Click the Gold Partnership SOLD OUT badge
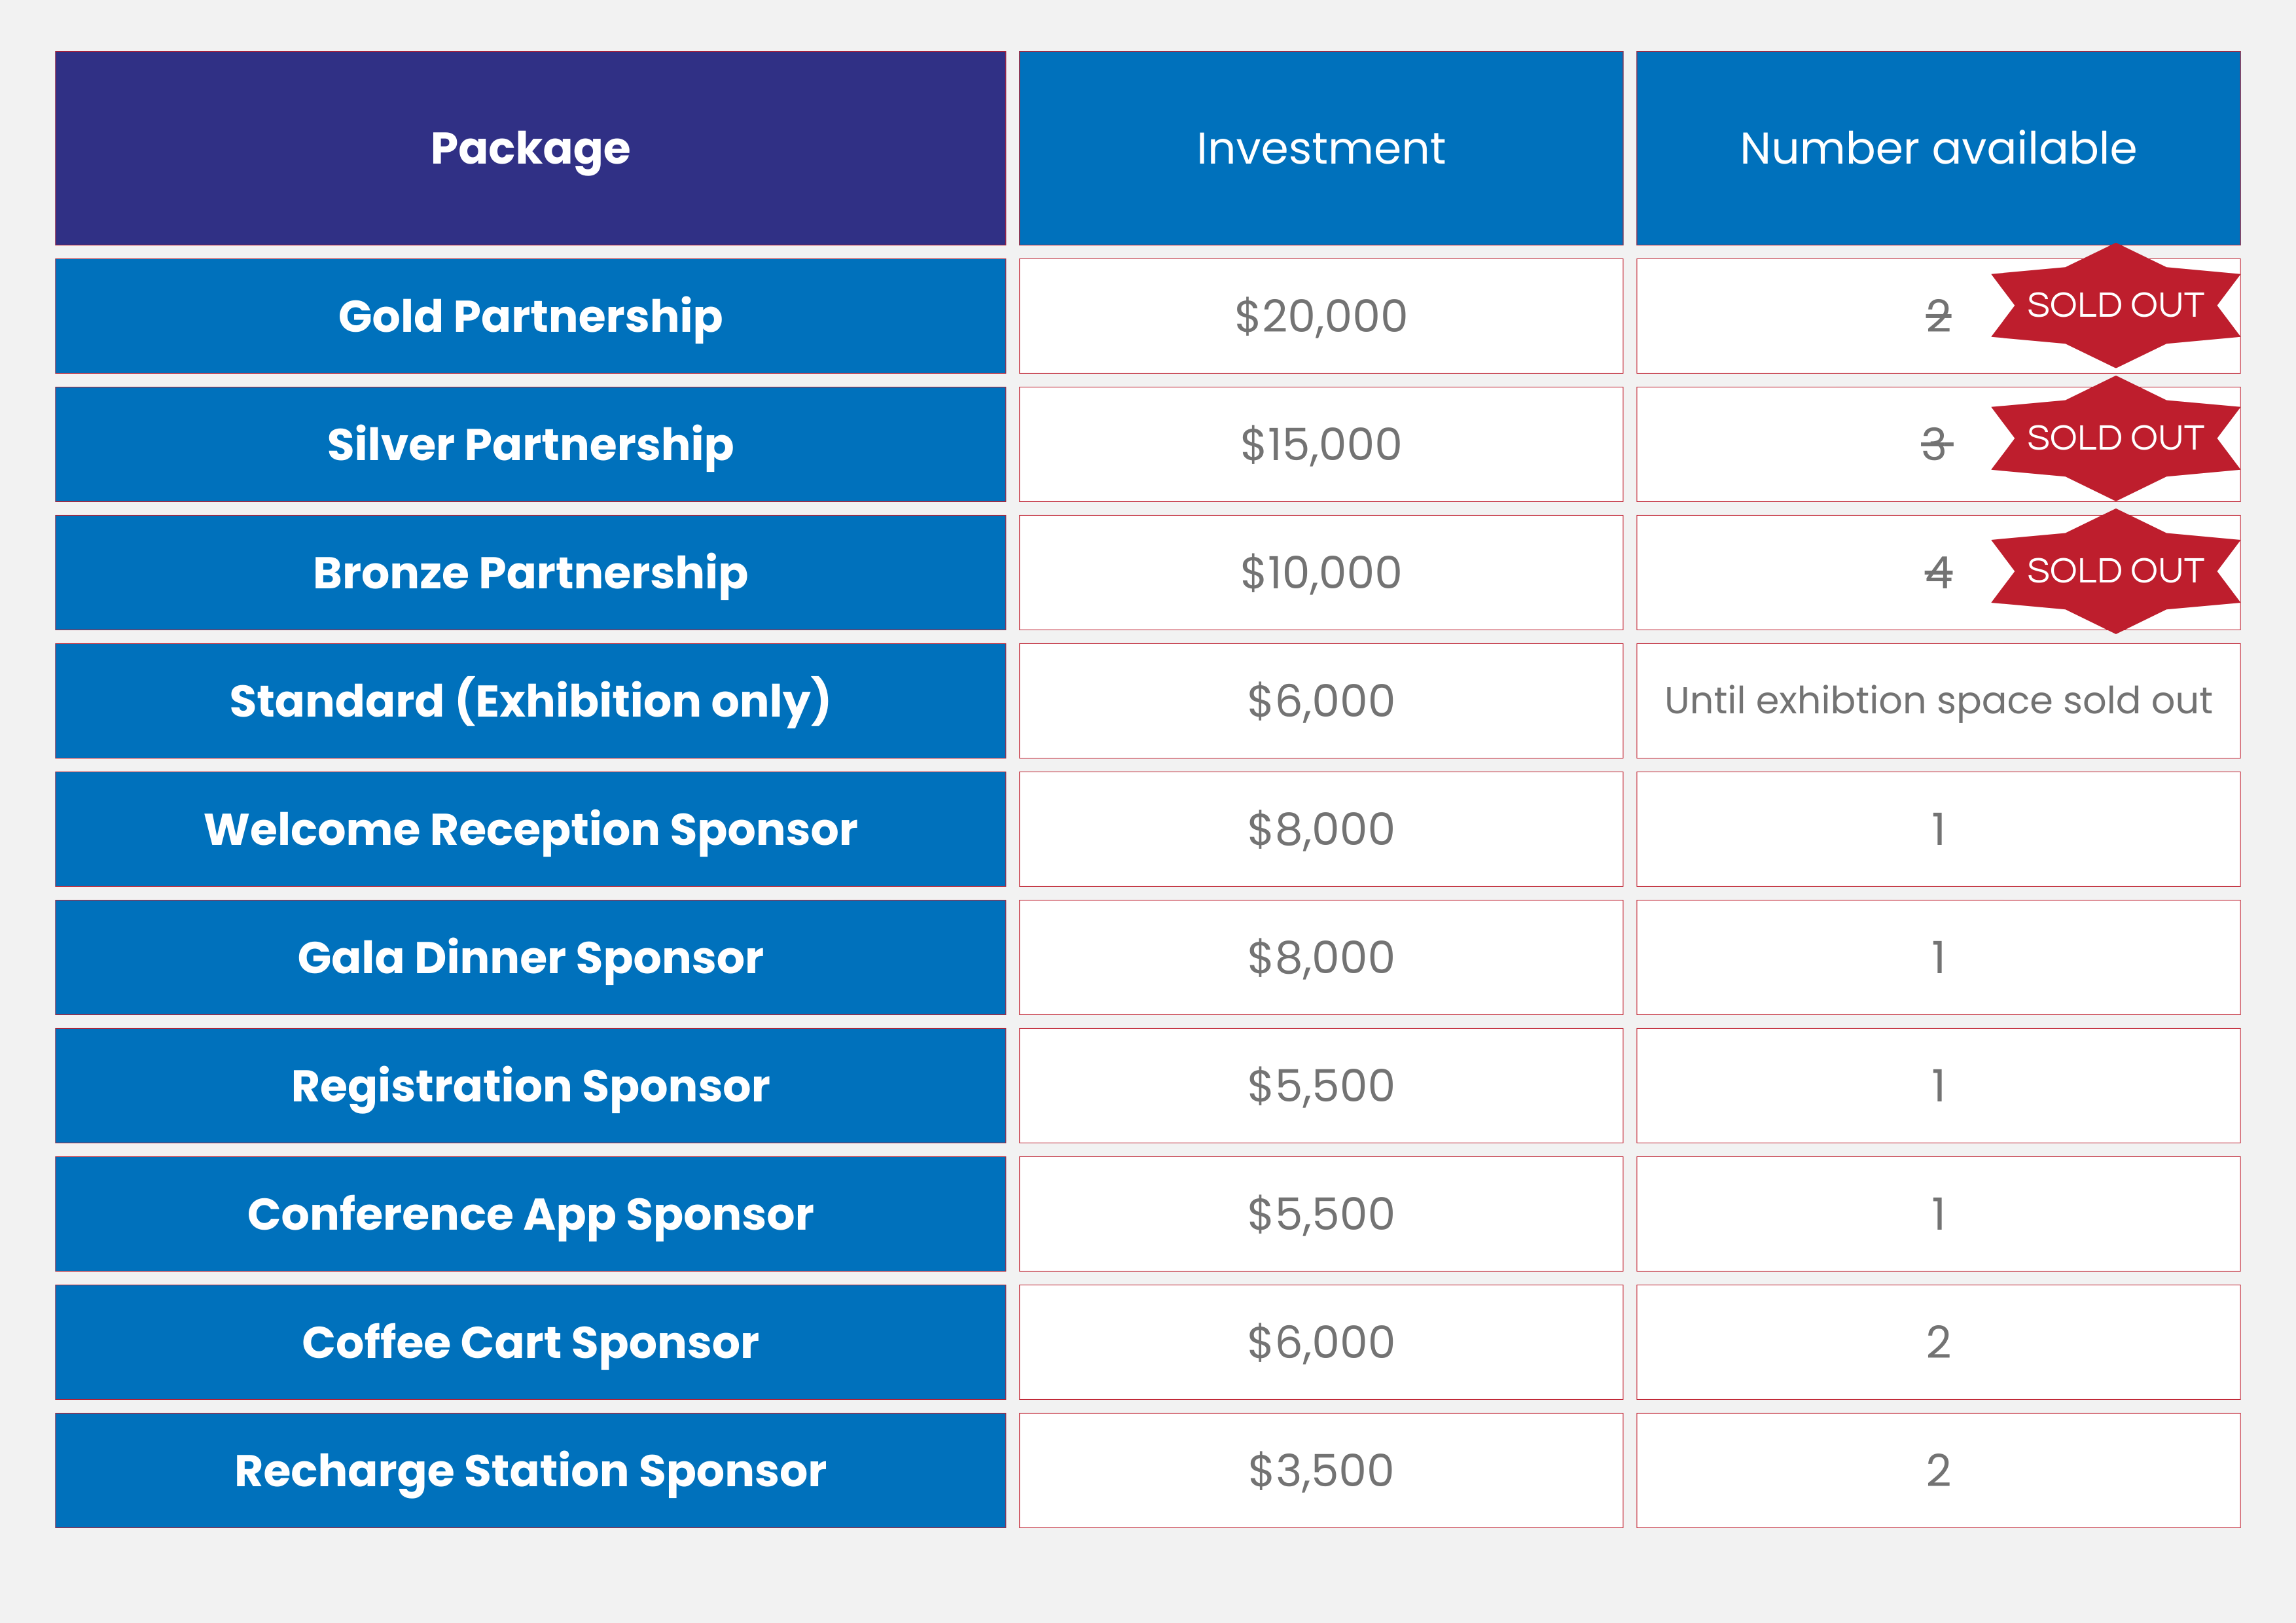 [x=2114, y=306]
